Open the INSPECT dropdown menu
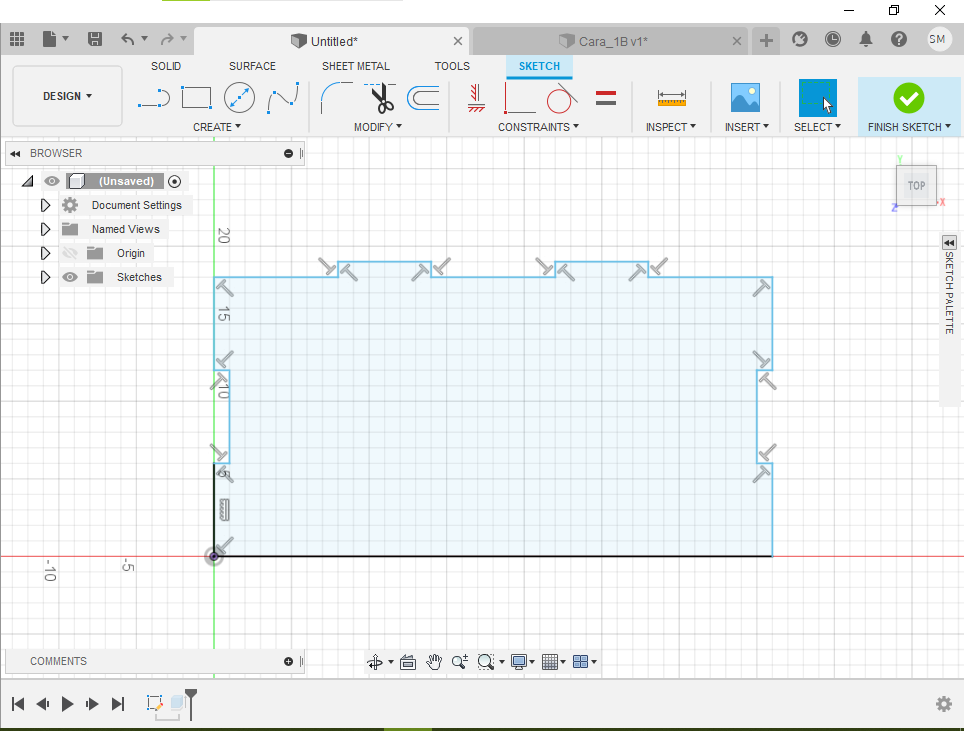The height and width of the screenshot is (731, 964). (671, 127)
